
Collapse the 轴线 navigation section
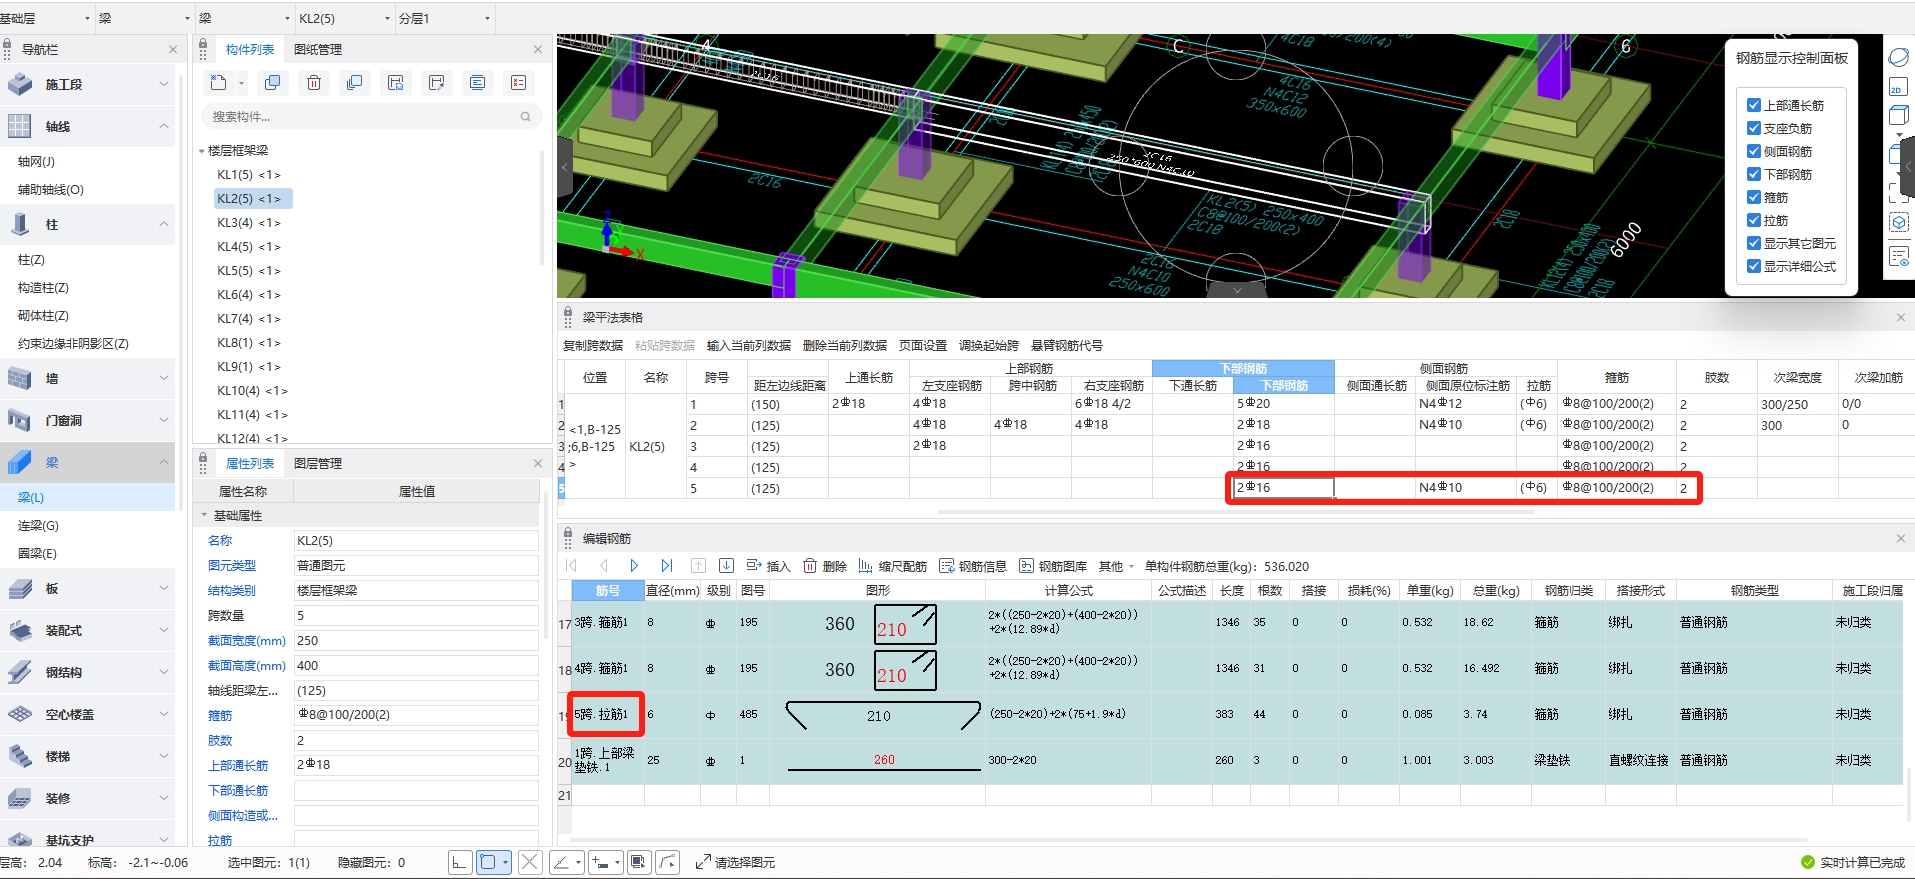pyautogui.click(x=164, y=126)
